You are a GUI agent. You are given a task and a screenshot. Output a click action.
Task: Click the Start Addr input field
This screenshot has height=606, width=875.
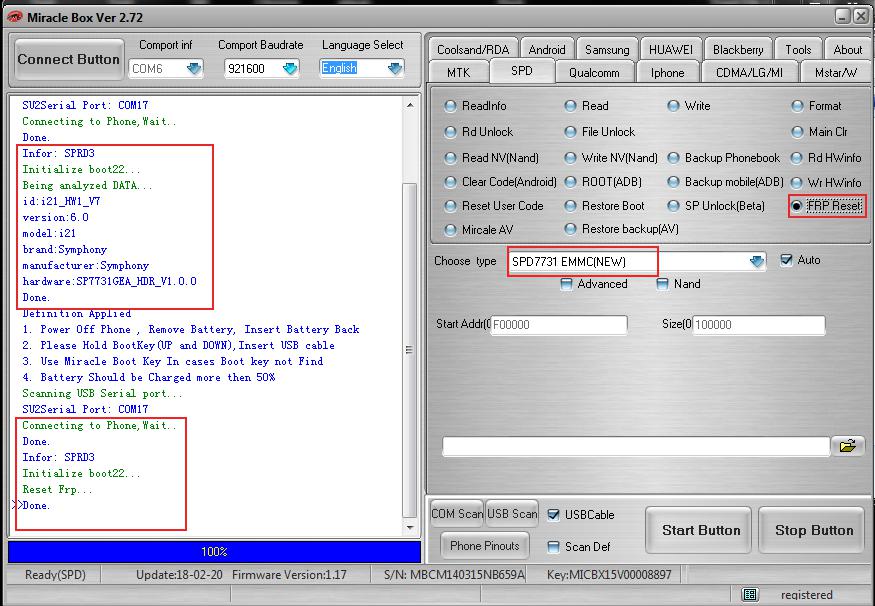[x=559, y=325]
